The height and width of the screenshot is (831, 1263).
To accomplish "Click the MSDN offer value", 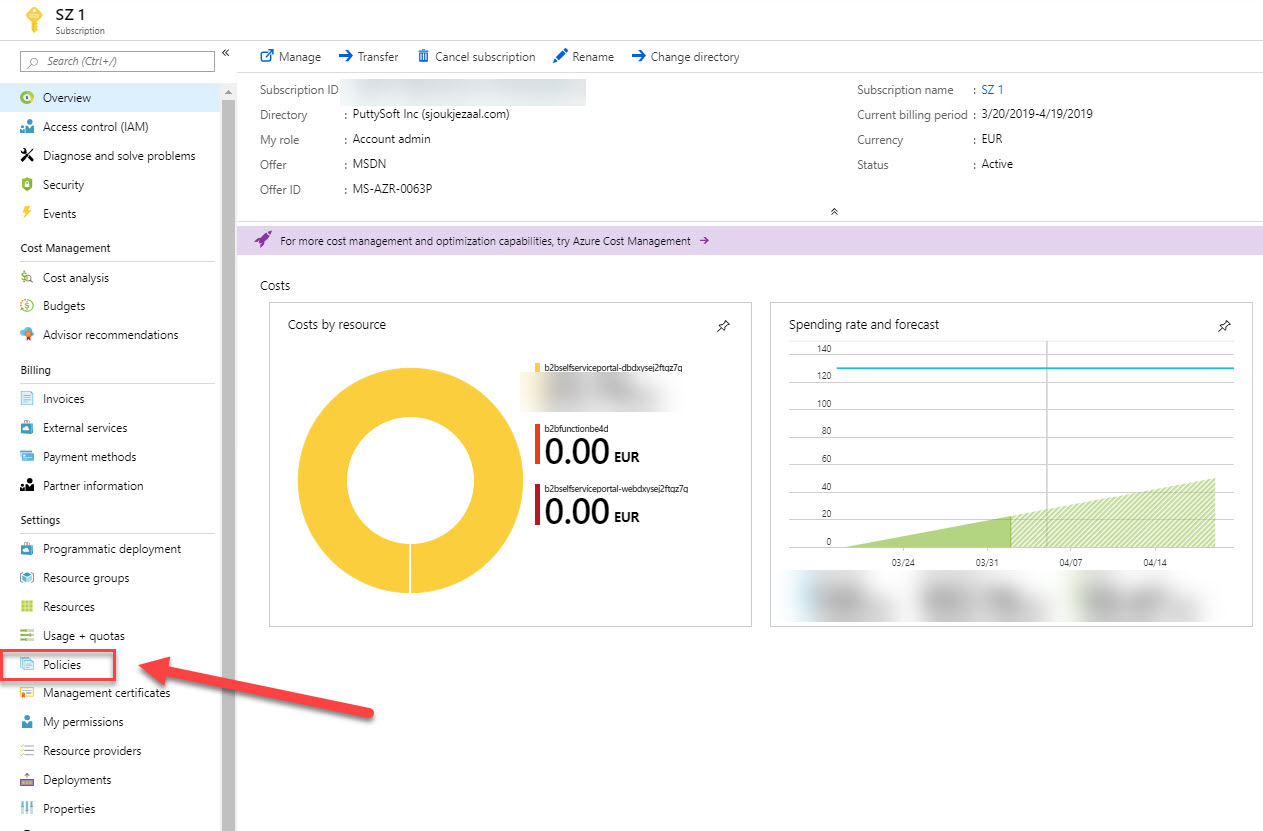I will [369, 165].
